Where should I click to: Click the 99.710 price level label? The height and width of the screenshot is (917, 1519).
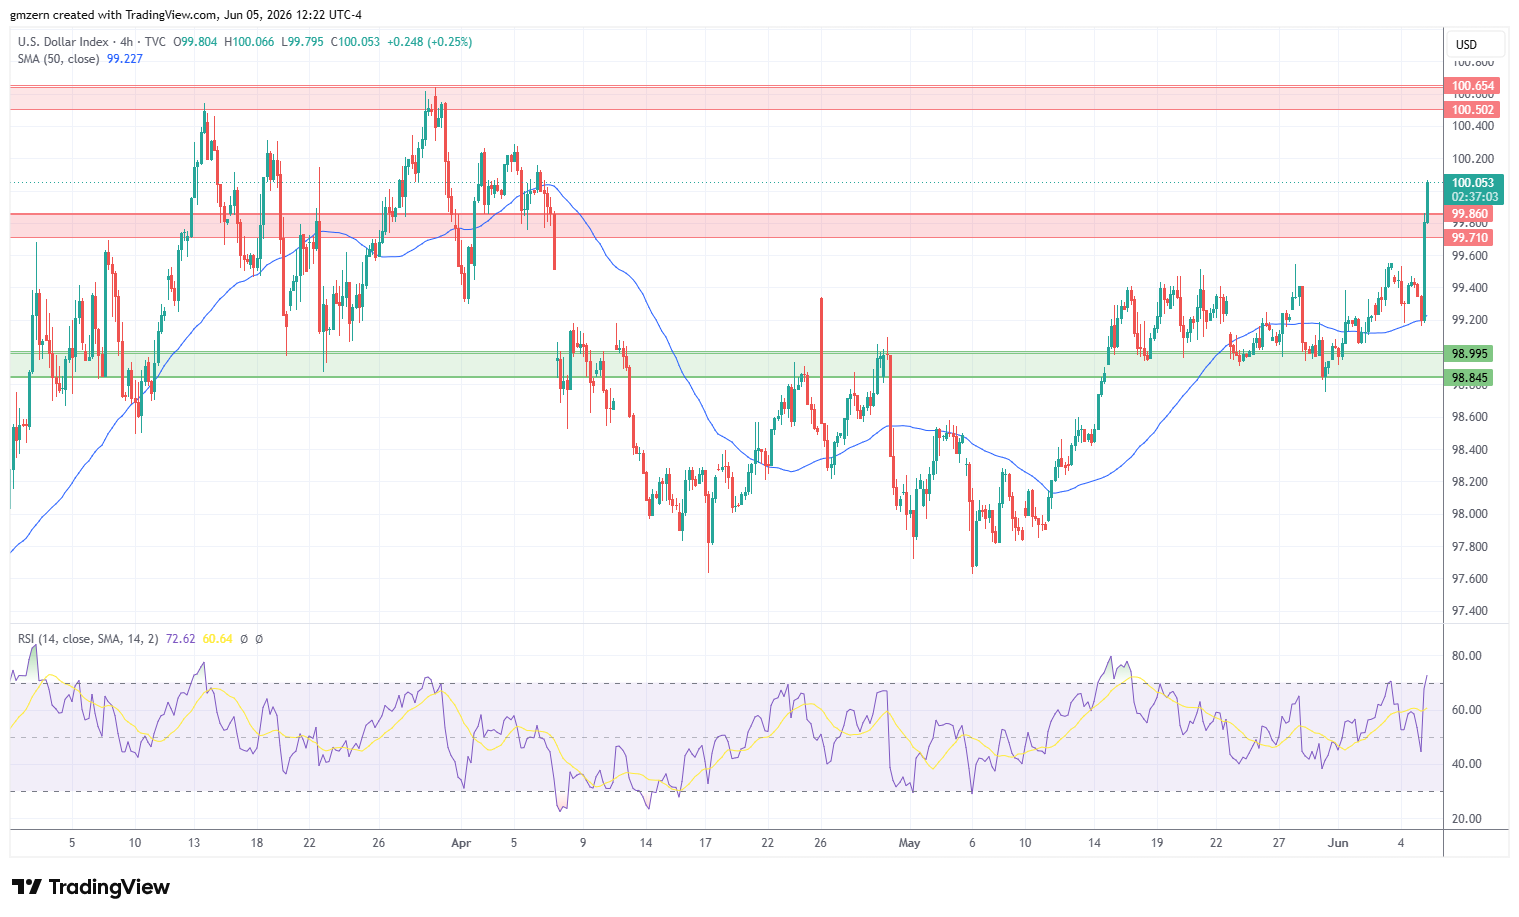click(x=1470, y=238)
